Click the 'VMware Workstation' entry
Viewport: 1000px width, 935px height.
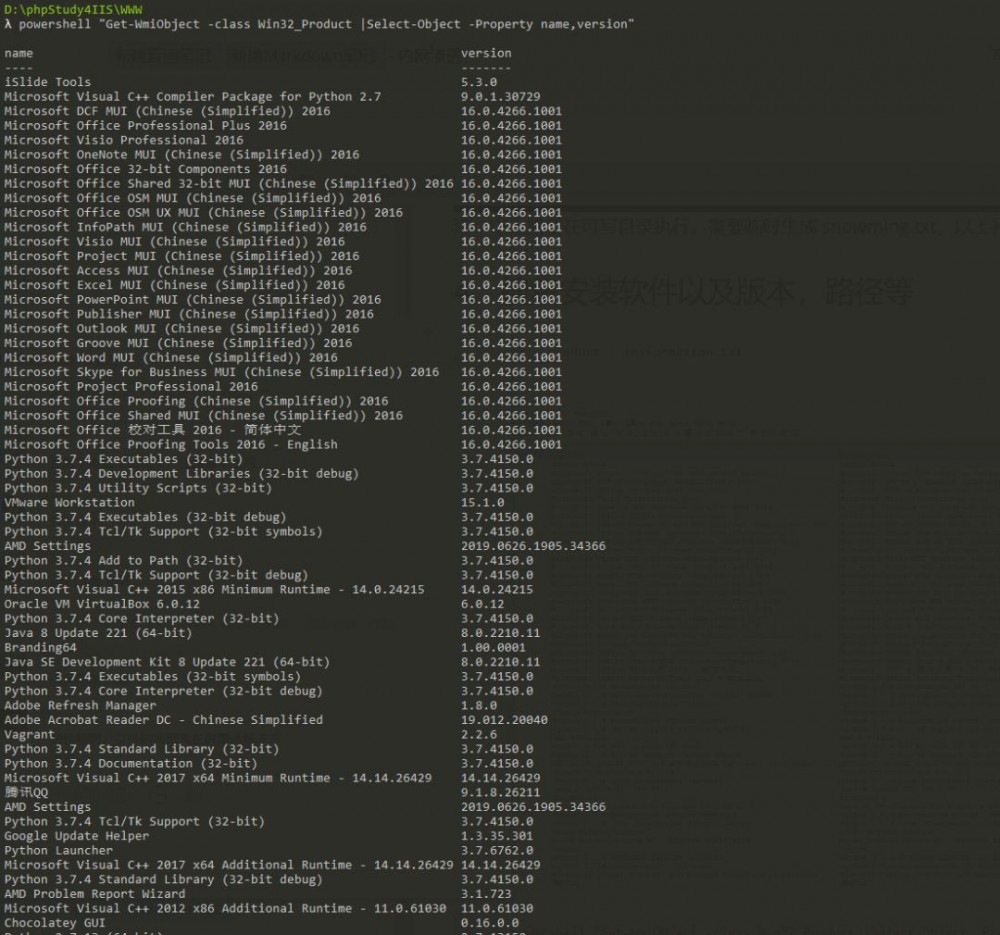pyautogui.click(x=70, y=503)
